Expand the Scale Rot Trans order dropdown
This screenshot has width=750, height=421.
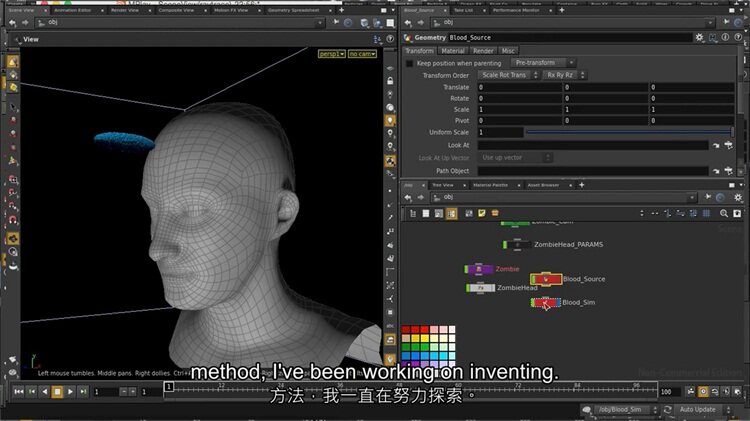point(506,75)
